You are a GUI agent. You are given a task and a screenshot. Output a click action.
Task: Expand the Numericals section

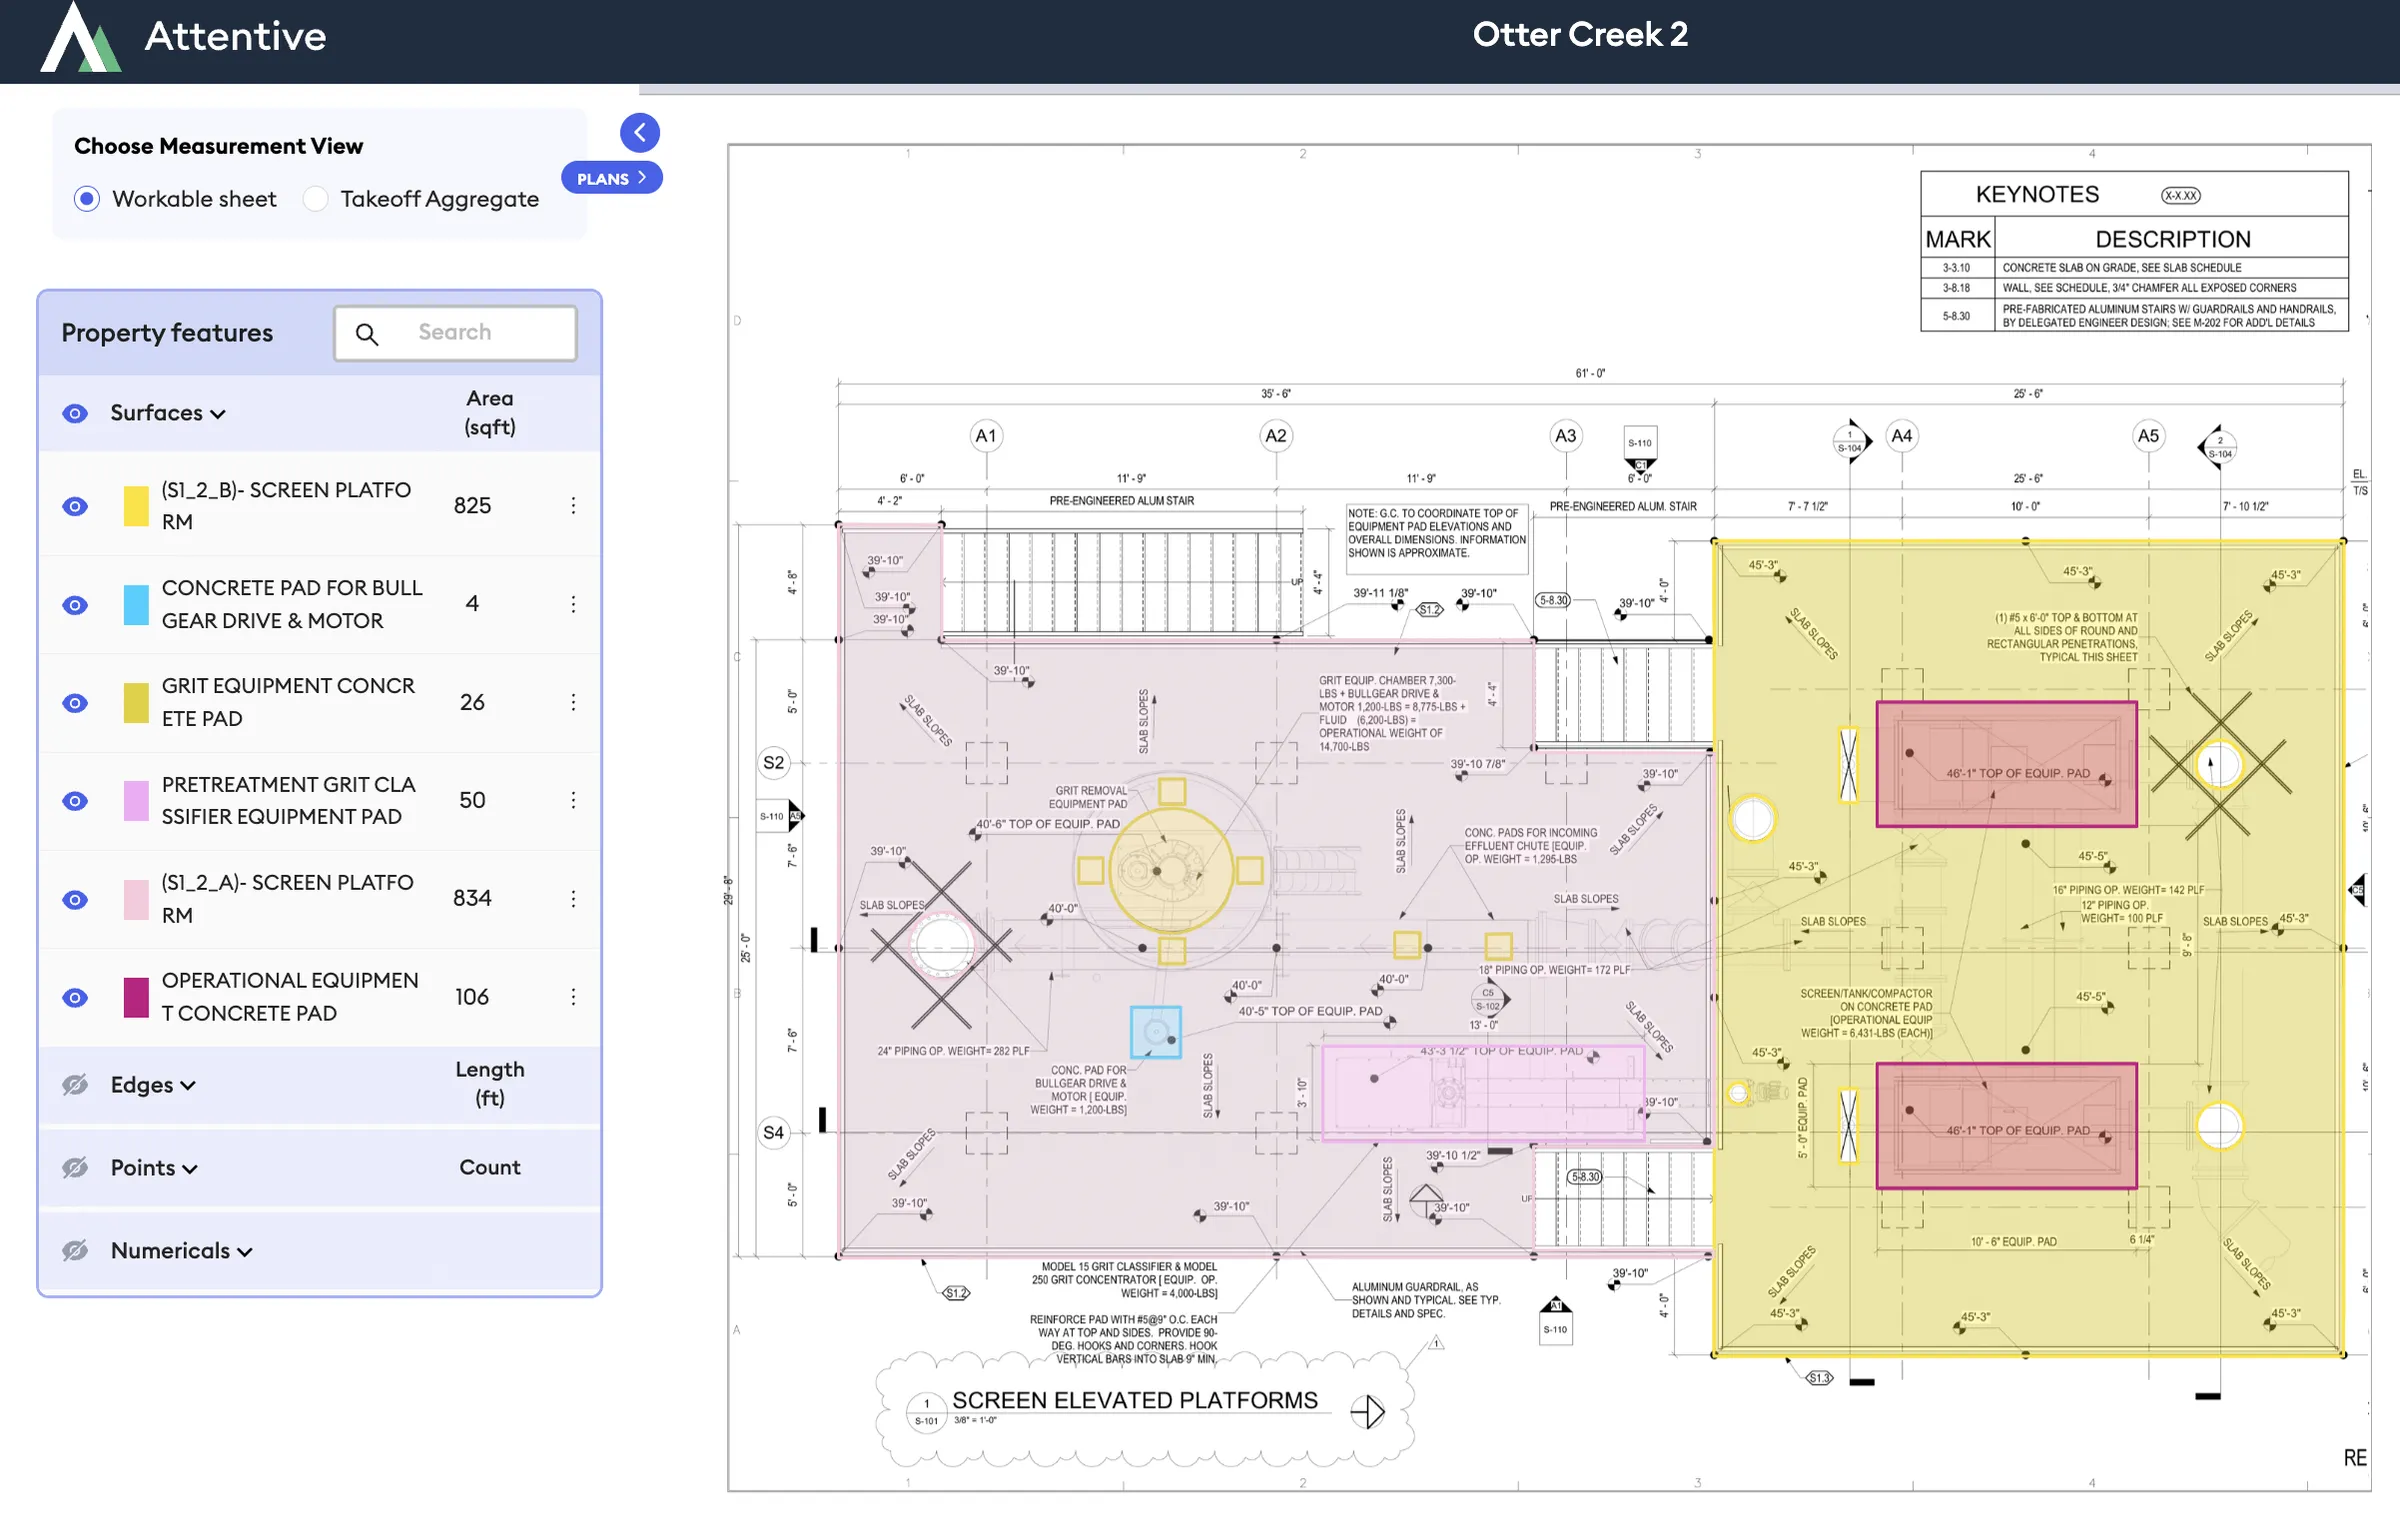[243, 1250]
